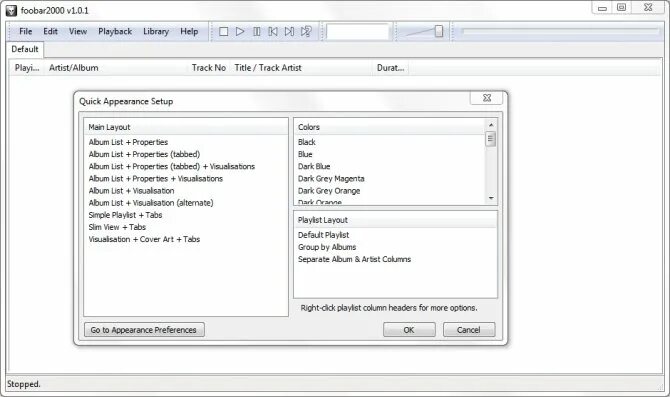Screen dimensions: 670x397
Task: Pick Simple Playlist + Tabs layout
Action: point(125,215)
